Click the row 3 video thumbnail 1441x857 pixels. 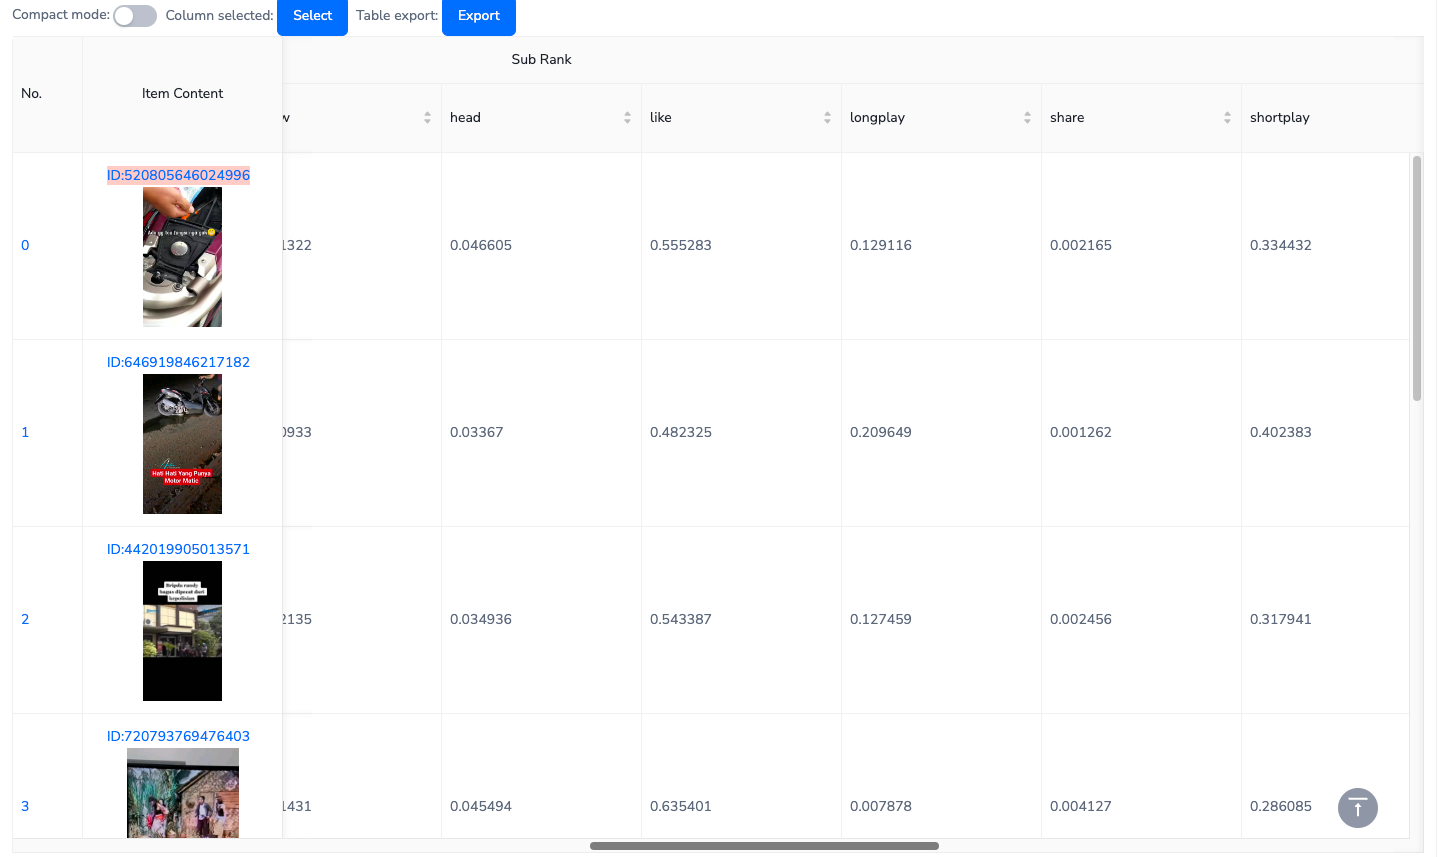(x=182, y=793)
